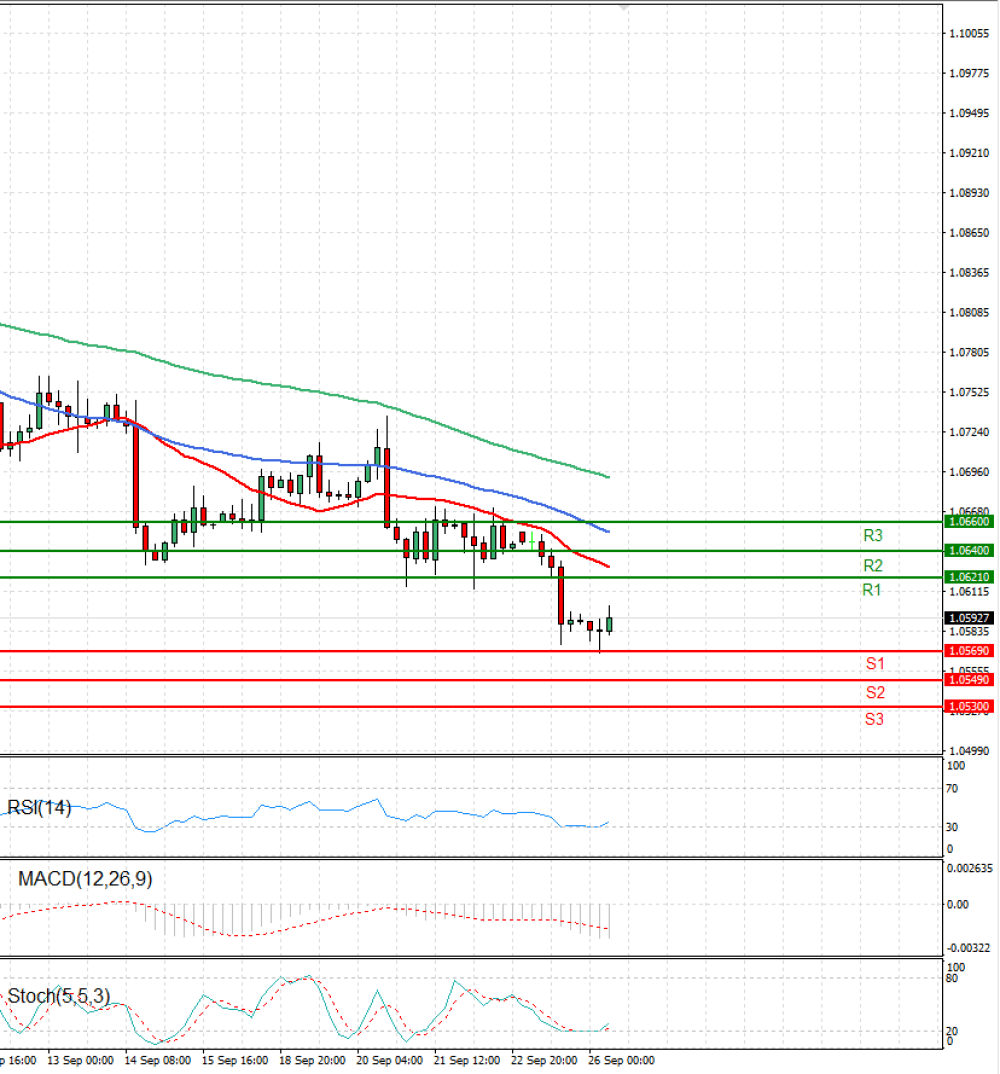
Task: Click the R2 resistance label
Action: coord(873,566)
